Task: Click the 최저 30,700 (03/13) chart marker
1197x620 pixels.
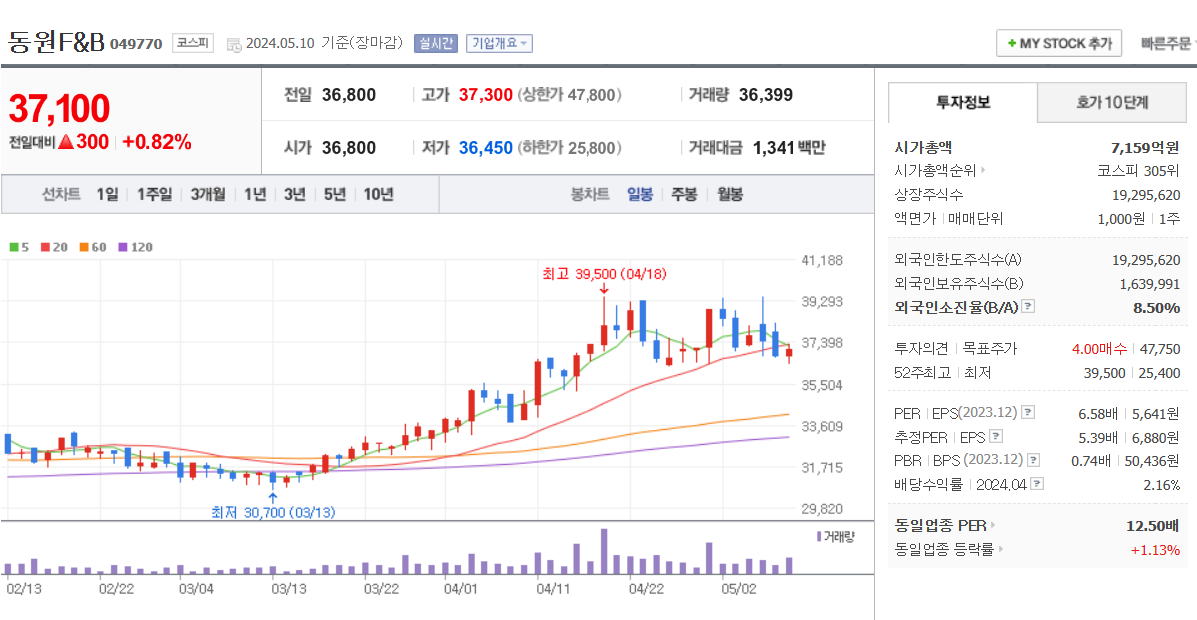Action: point(273,512)
